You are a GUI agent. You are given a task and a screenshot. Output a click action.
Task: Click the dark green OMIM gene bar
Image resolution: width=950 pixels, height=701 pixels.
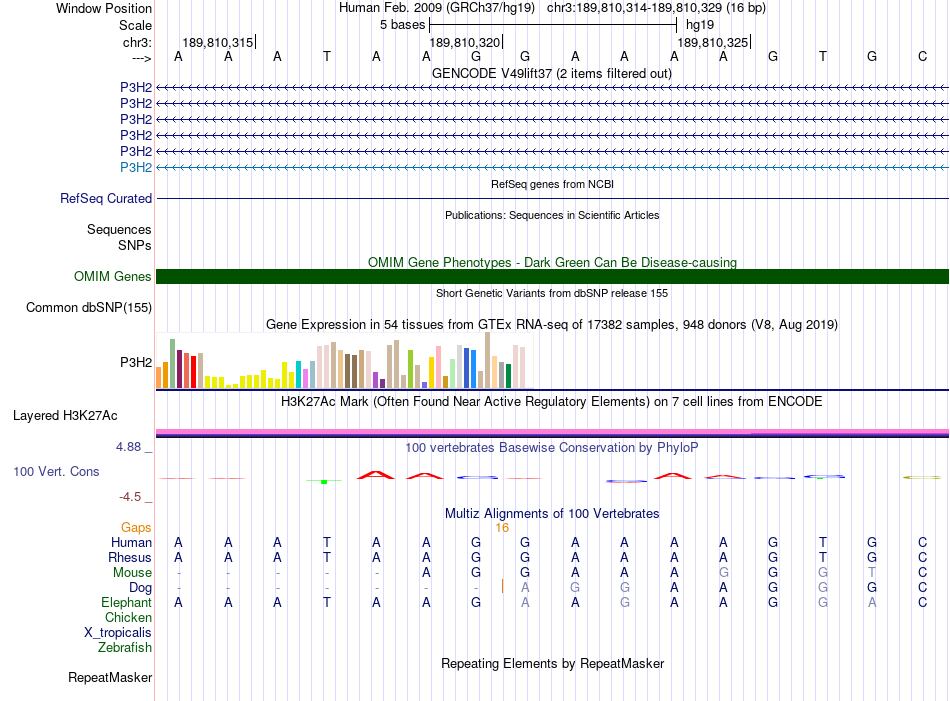[552, 276]
